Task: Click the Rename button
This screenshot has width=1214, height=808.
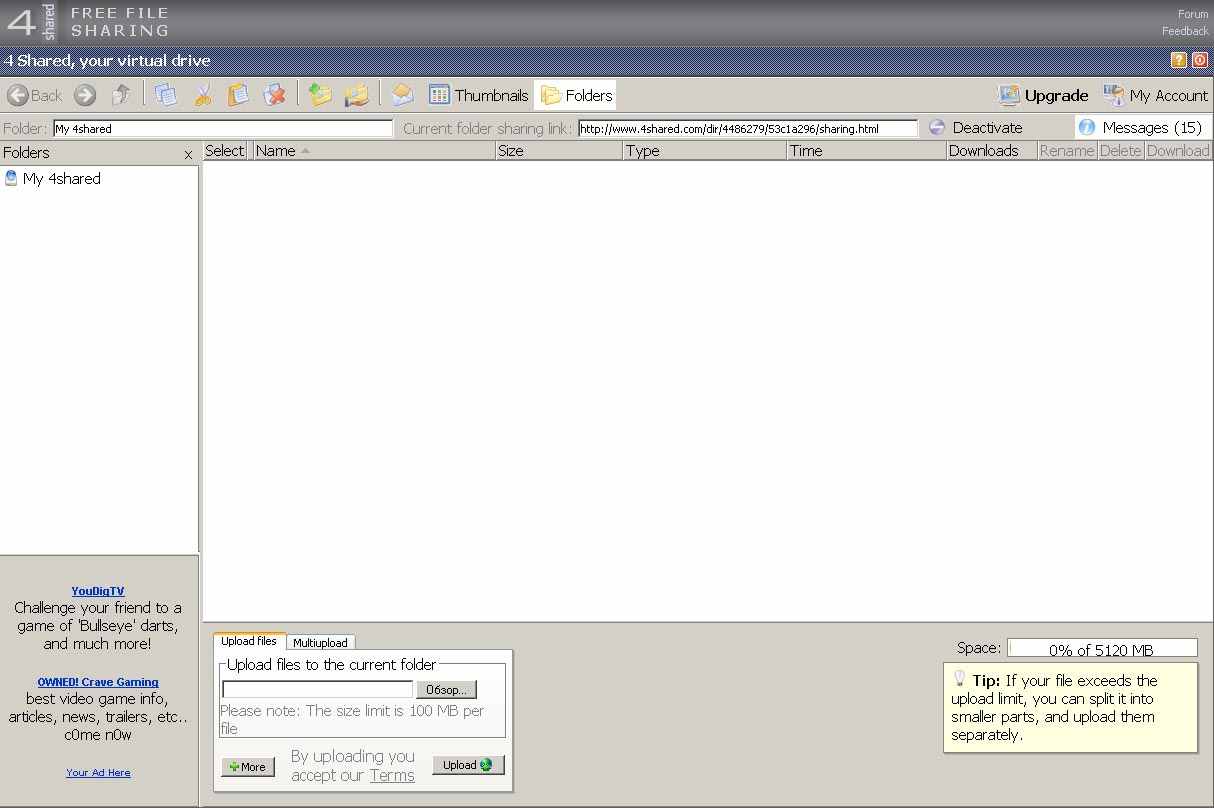Action: point(1067,151)
